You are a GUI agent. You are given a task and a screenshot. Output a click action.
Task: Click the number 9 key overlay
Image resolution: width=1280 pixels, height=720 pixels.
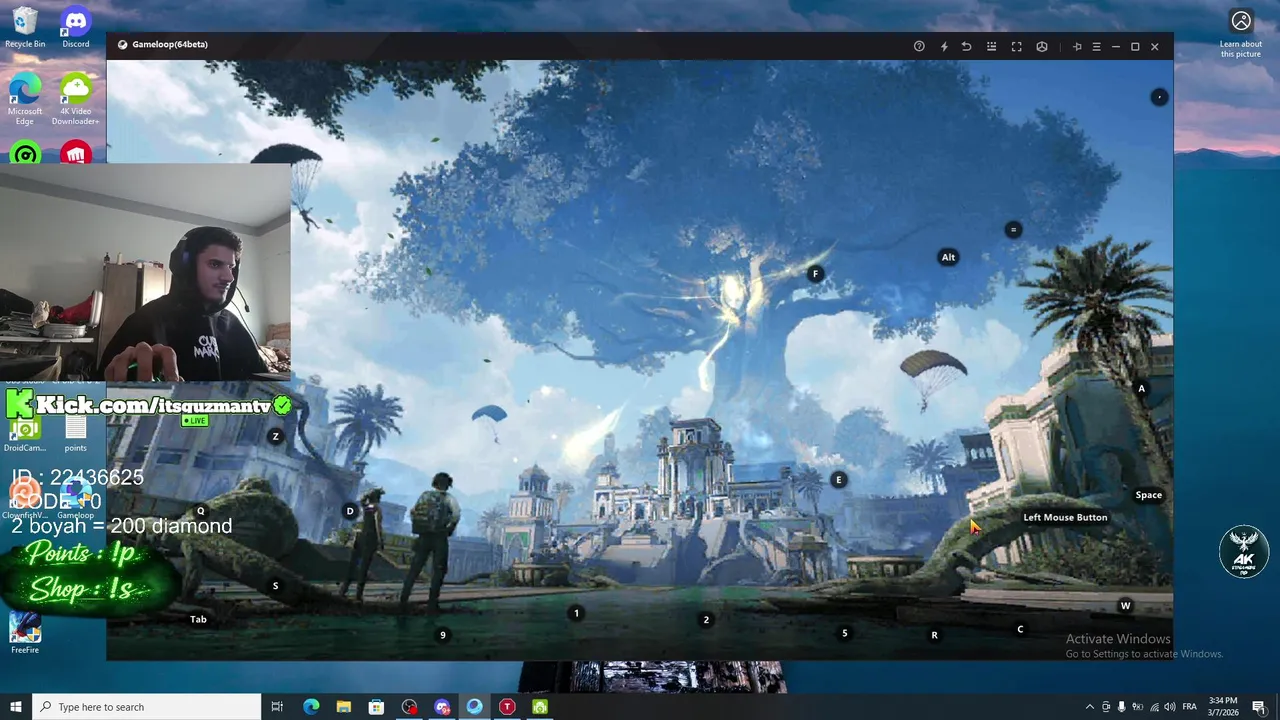pos(443,635)
